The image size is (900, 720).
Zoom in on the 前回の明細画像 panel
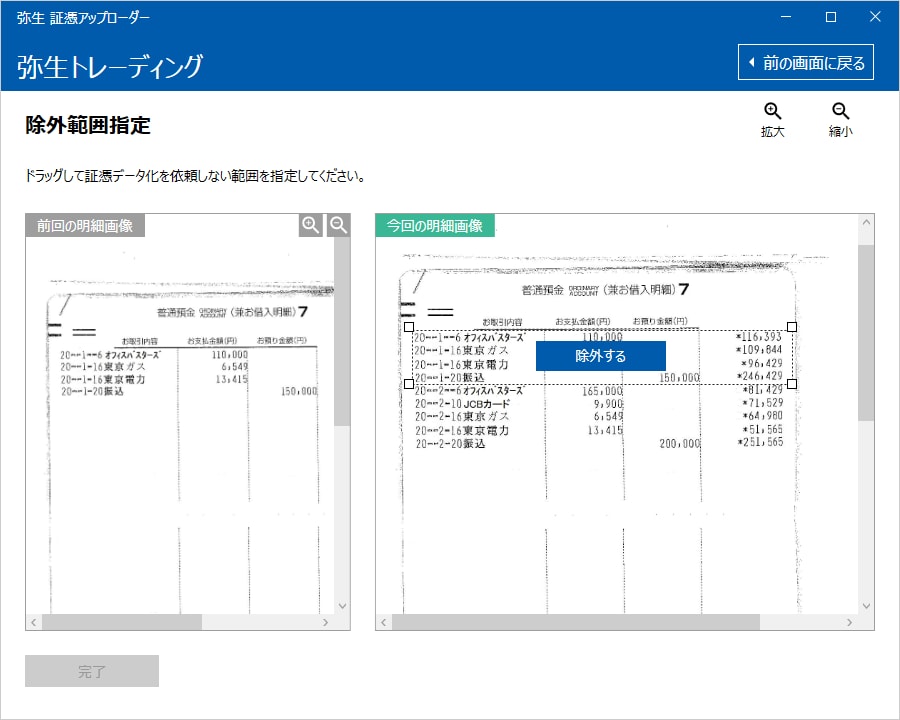coord(311,225)
